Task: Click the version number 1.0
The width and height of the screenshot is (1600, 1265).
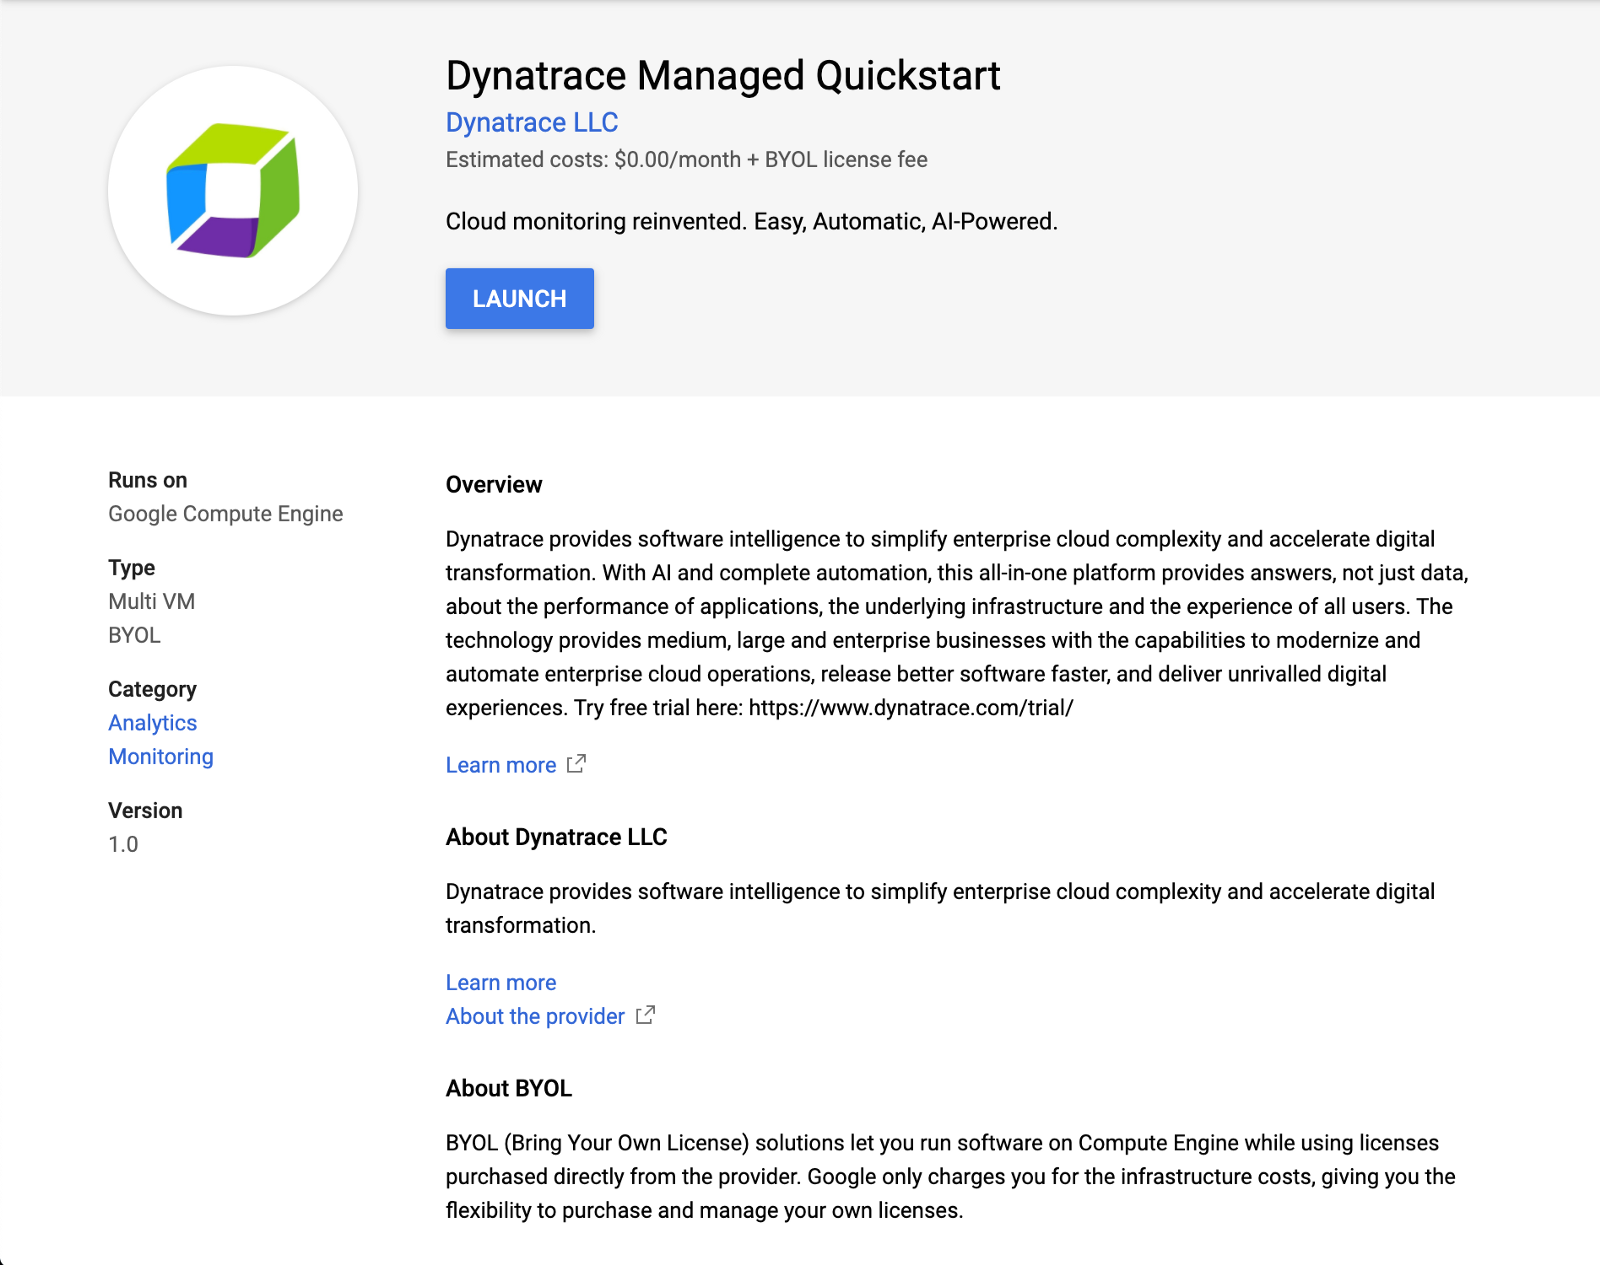Action: tap(123, 845)
